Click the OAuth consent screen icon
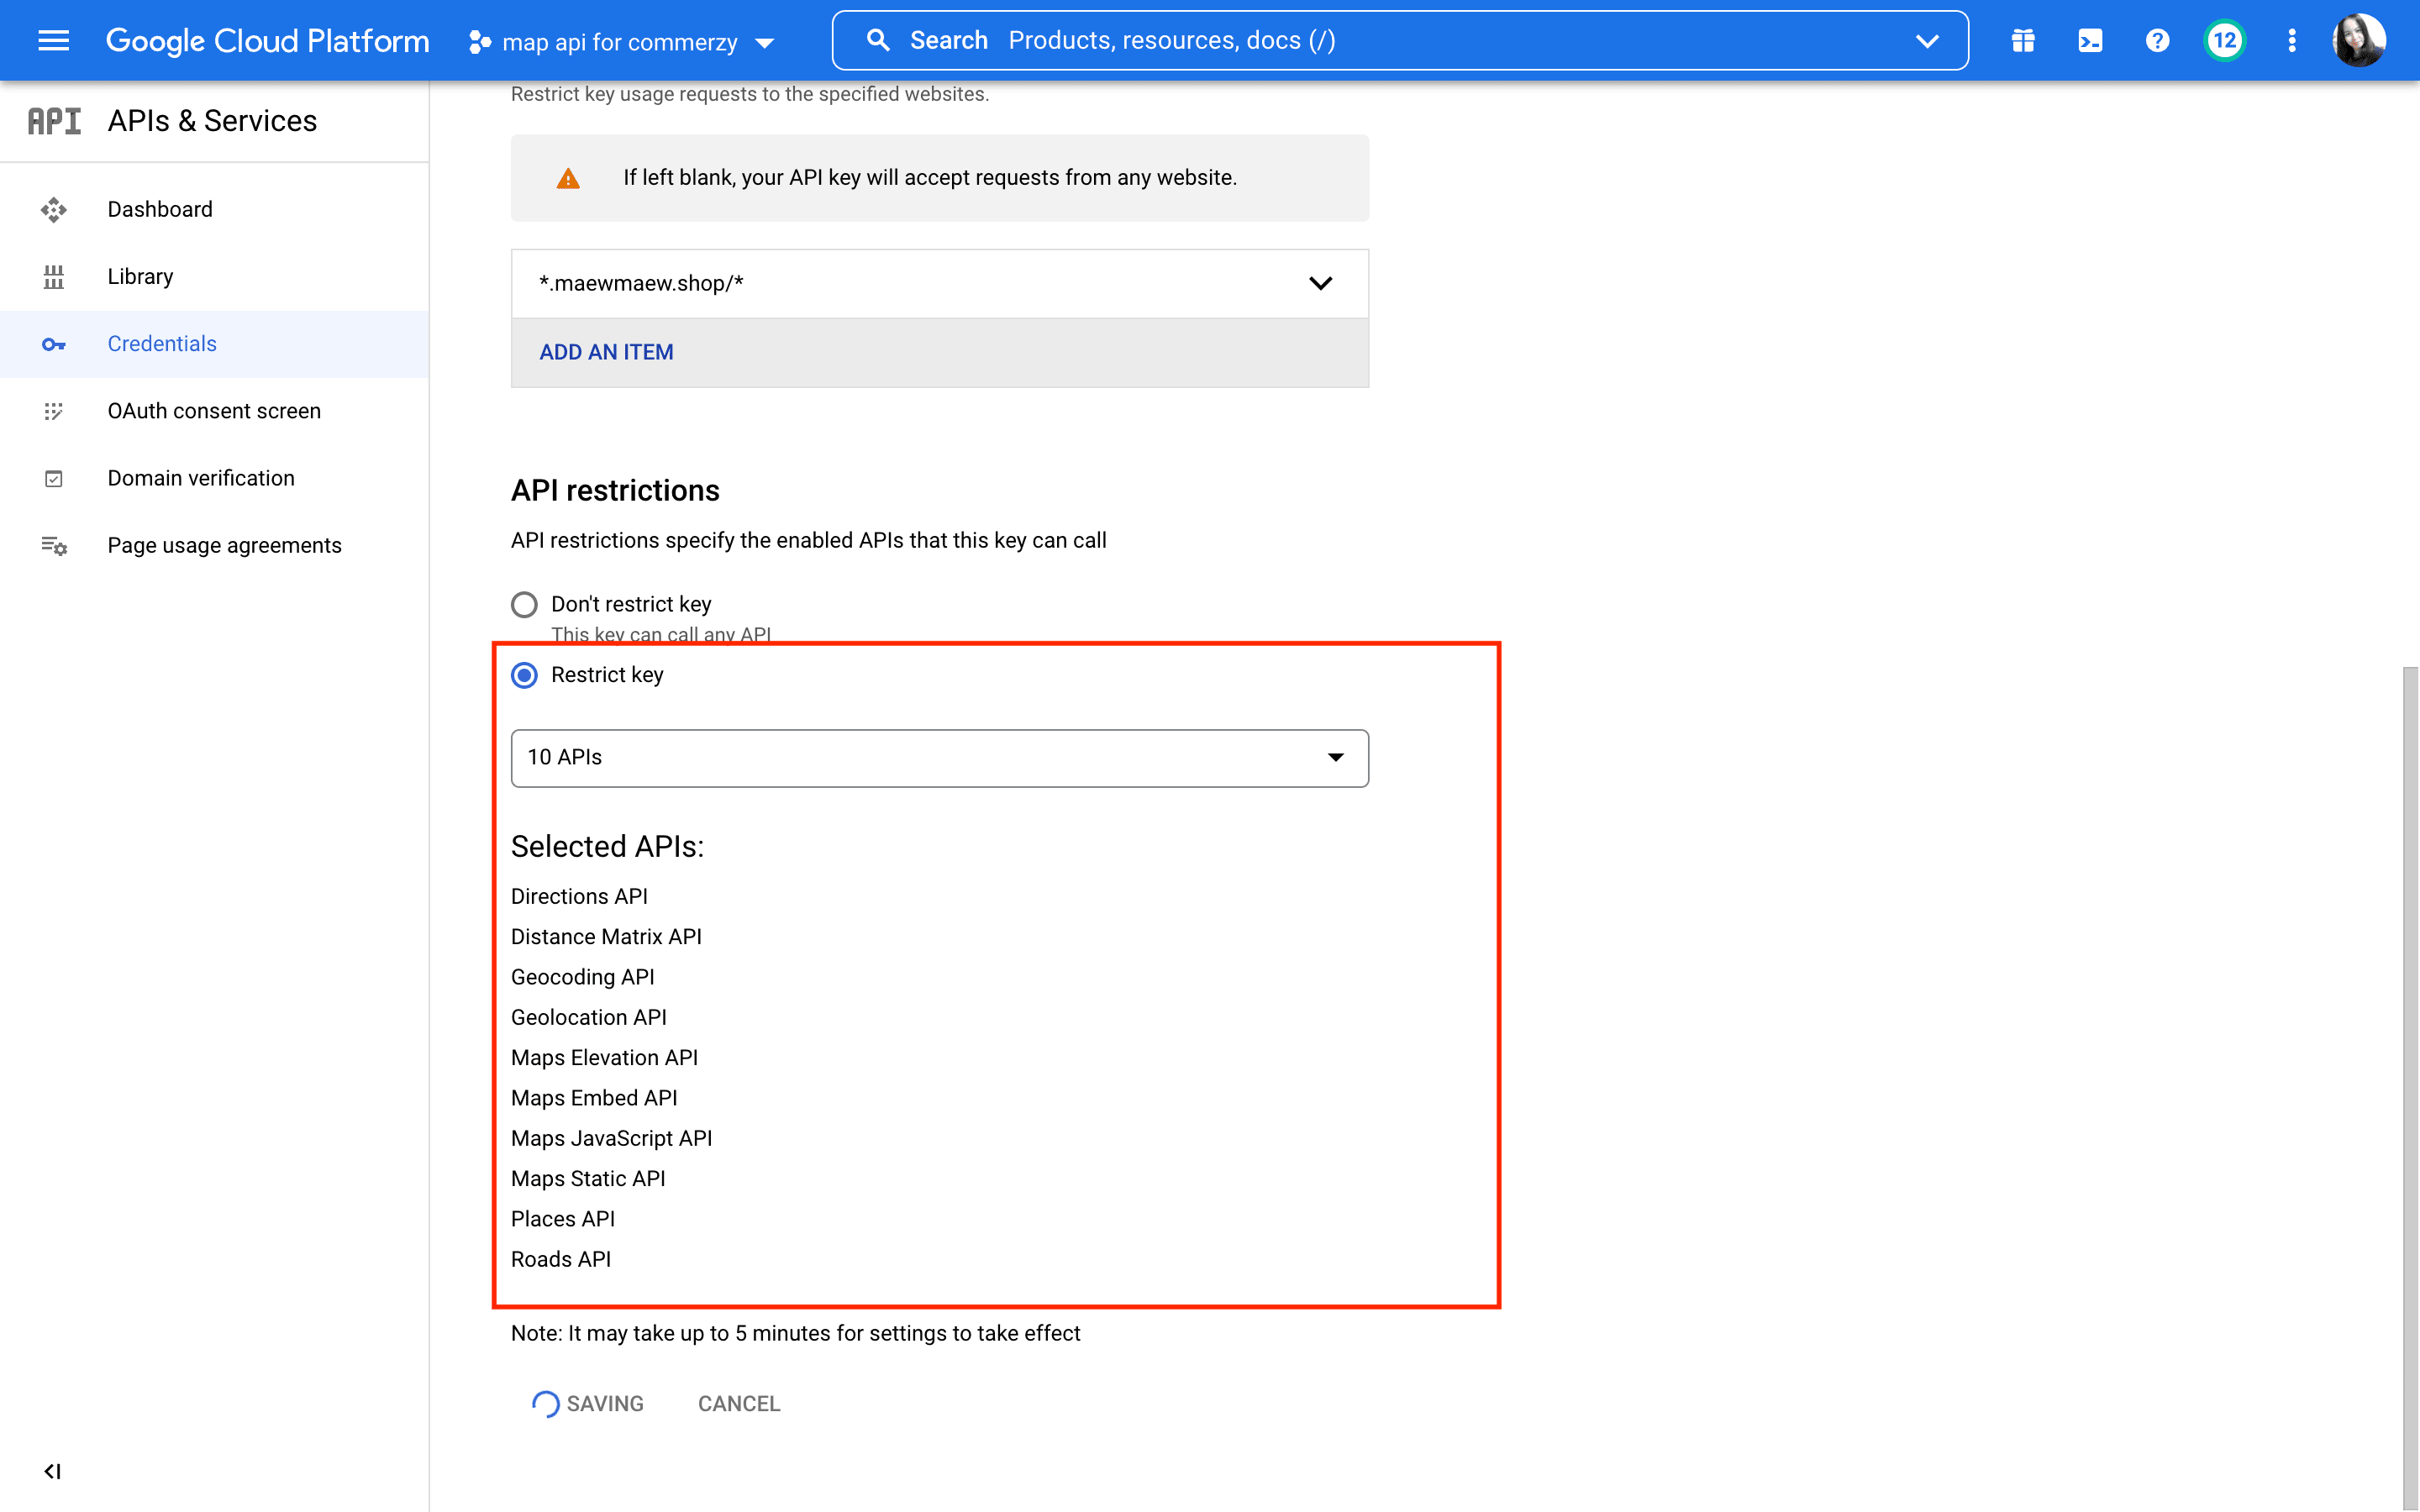Screen dimensions: 2420x1512 pos(54,411)
